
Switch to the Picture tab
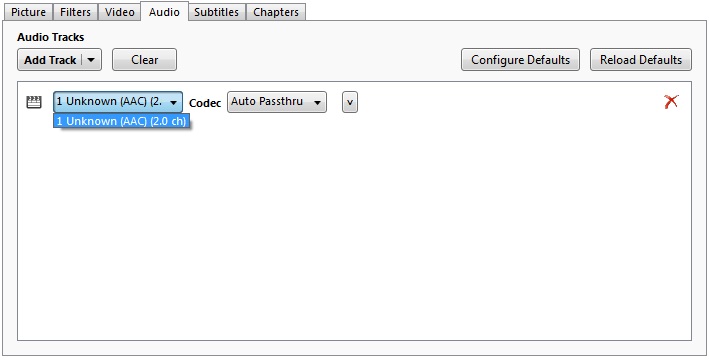[x=28, y=12]
